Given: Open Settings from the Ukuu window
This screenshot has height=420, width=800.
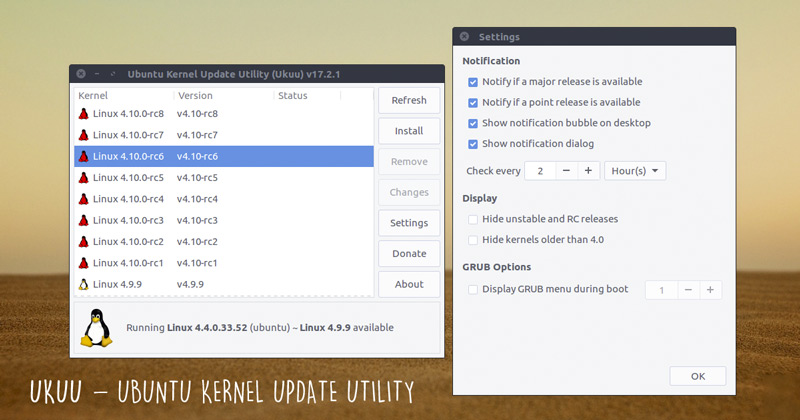Looking at the screenshot, I should point(409,223).
